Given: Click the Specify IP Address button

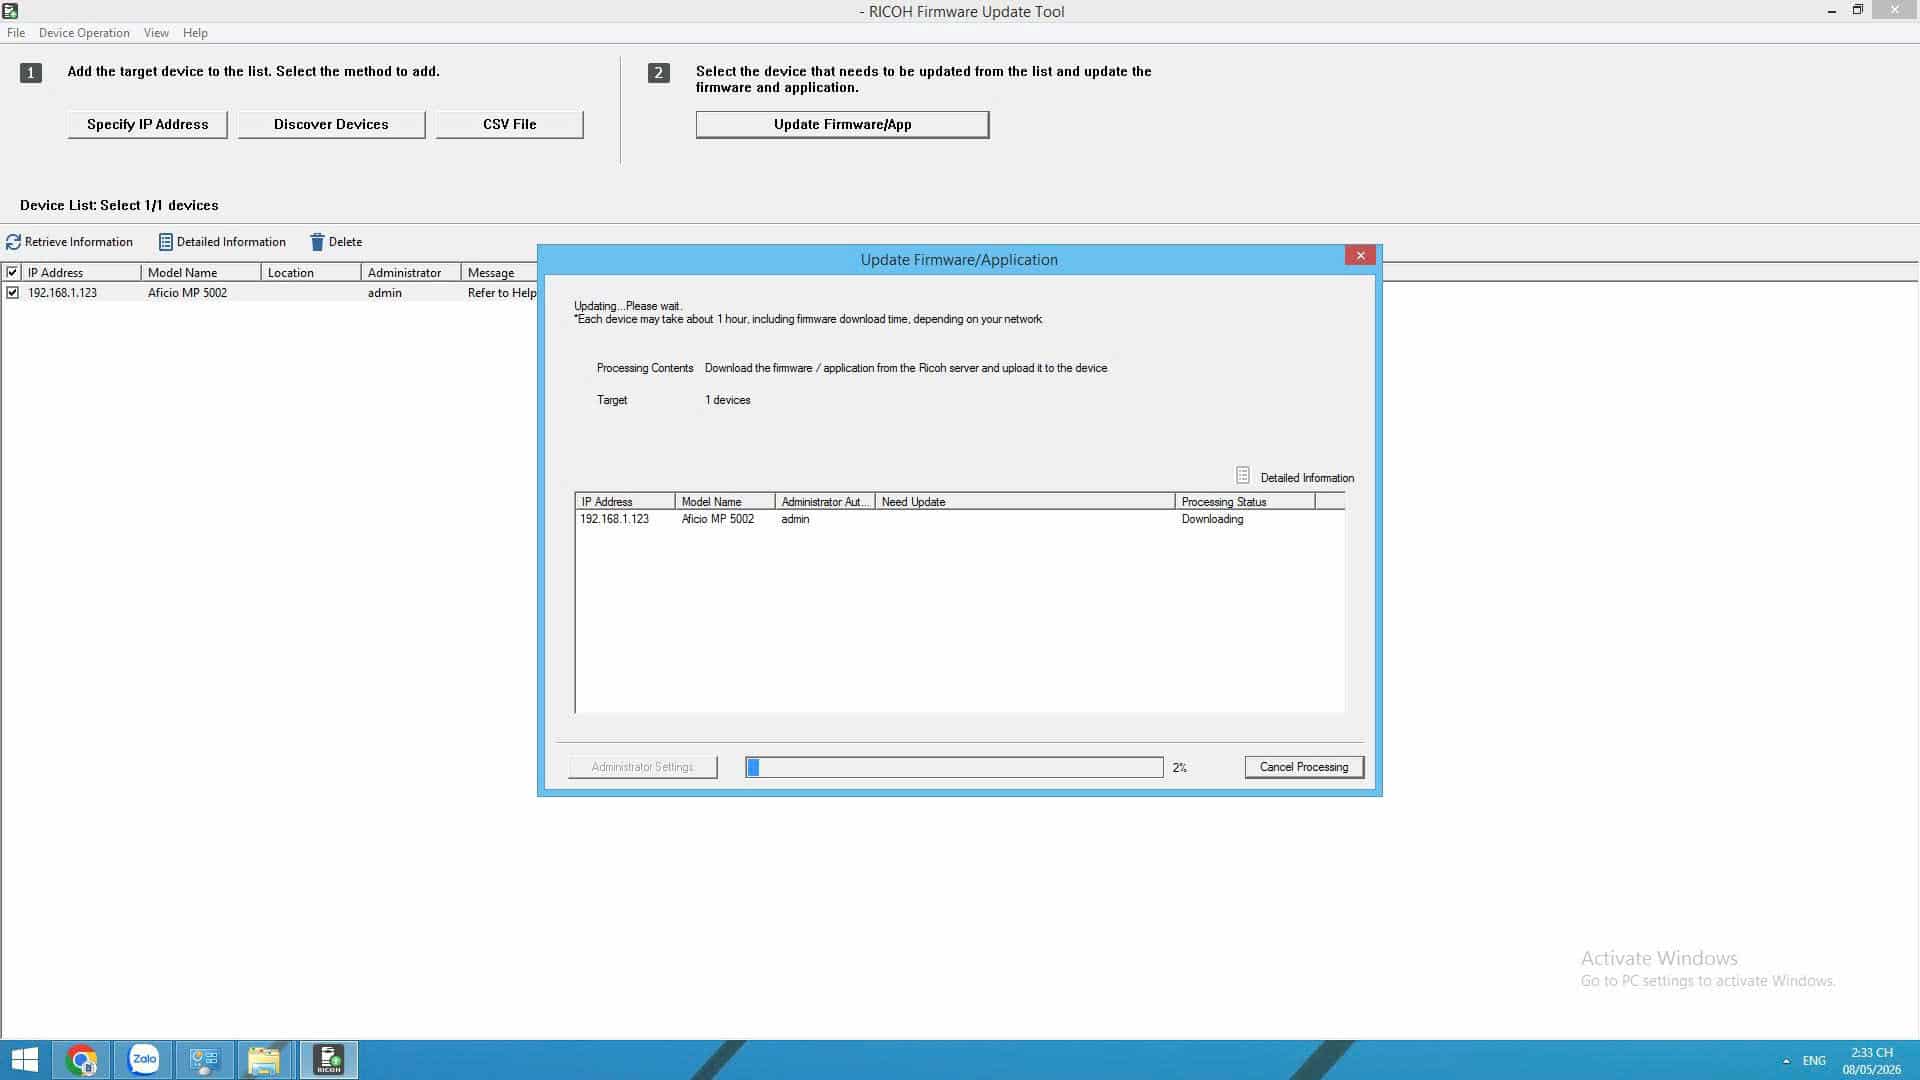Looking at the screenshot, I should tap(148, 124).
